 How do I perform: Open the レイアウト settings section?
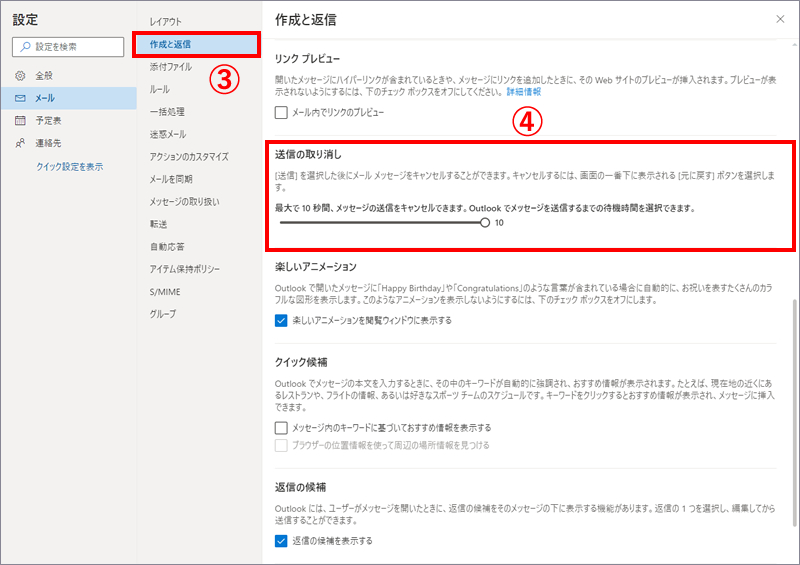pyautogui.click(x=166, y=21)
